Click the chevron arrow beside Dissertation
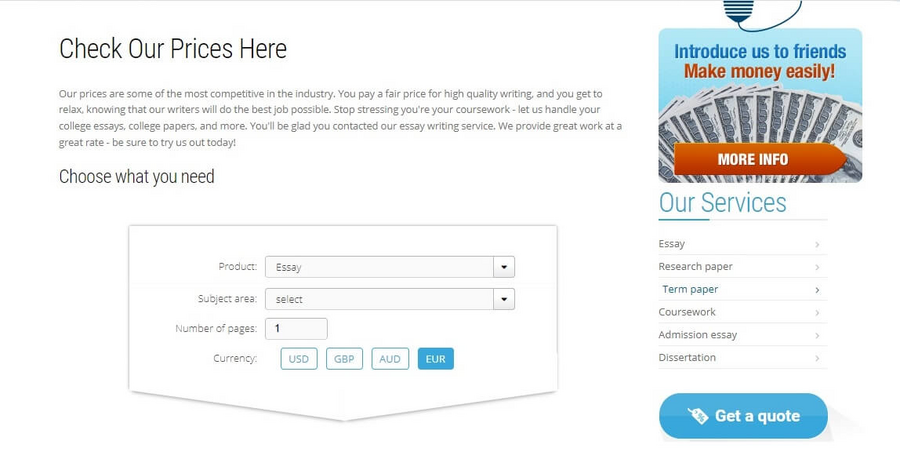 [x=817, y=359]
